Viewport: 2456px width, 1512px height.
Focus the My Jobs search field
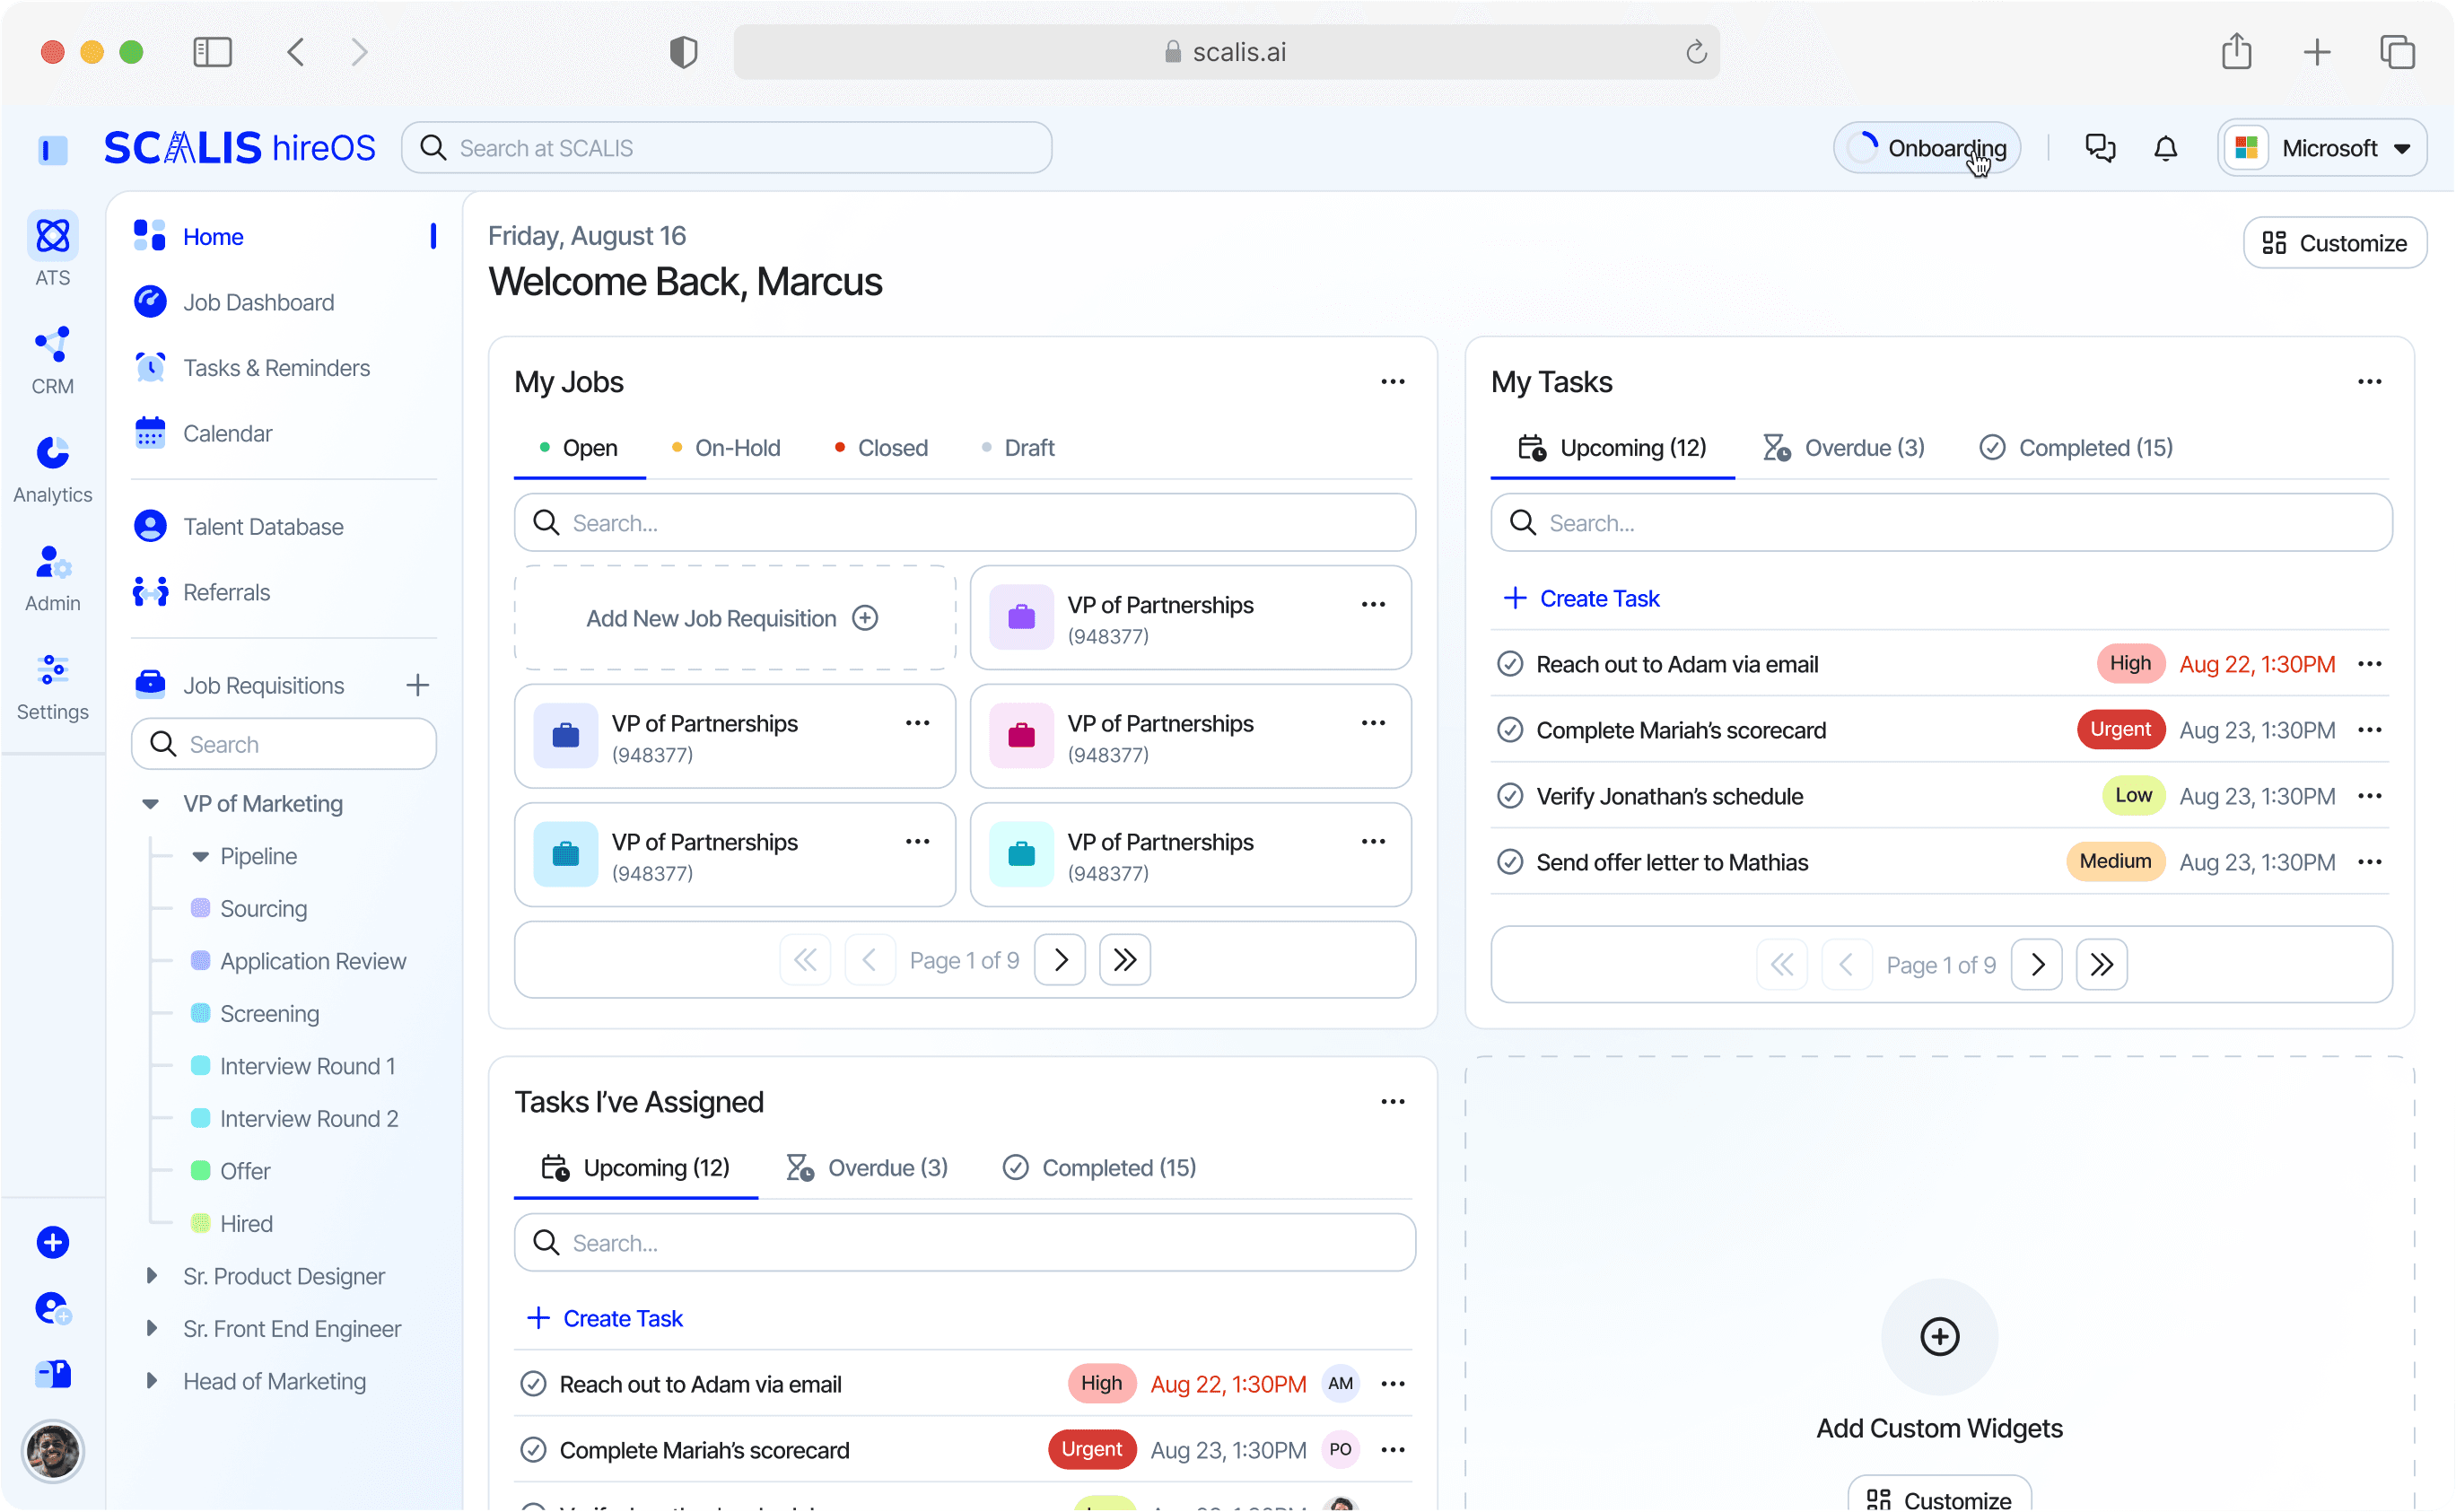pyautogui.click(x=964, y=523)
